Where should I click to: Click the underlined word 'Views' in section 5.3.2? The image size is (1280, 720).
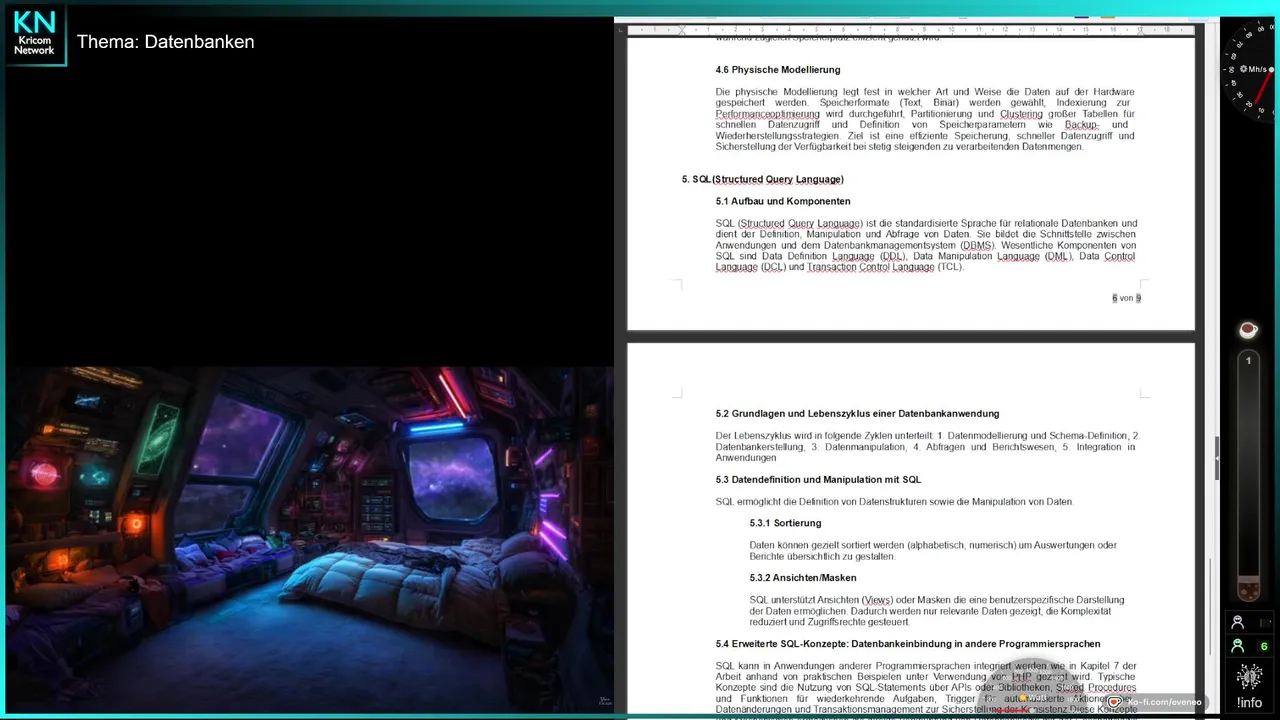[877, 600]
